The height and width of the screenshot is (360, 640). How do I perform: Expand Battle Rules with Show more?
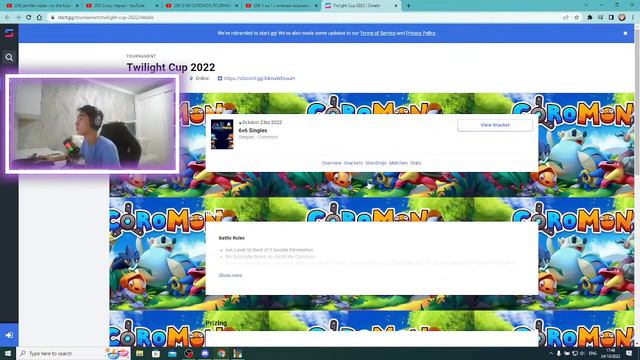(230, 275)
